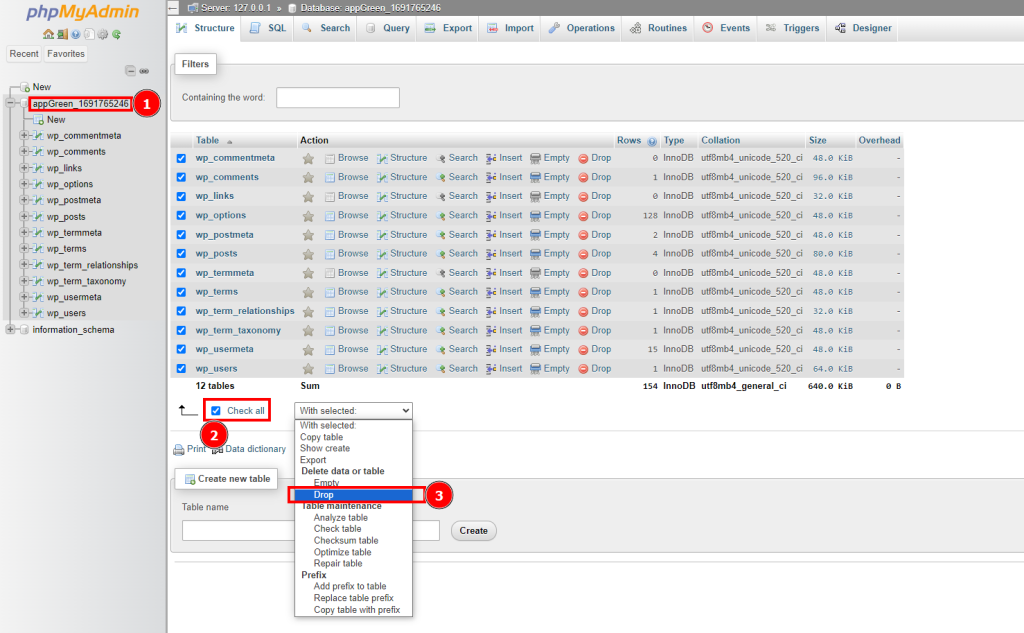Viewport: 1024px width, 633px height.
Task: Toggle the wp_terms table checkbox
Action: (x=181, y=292)
